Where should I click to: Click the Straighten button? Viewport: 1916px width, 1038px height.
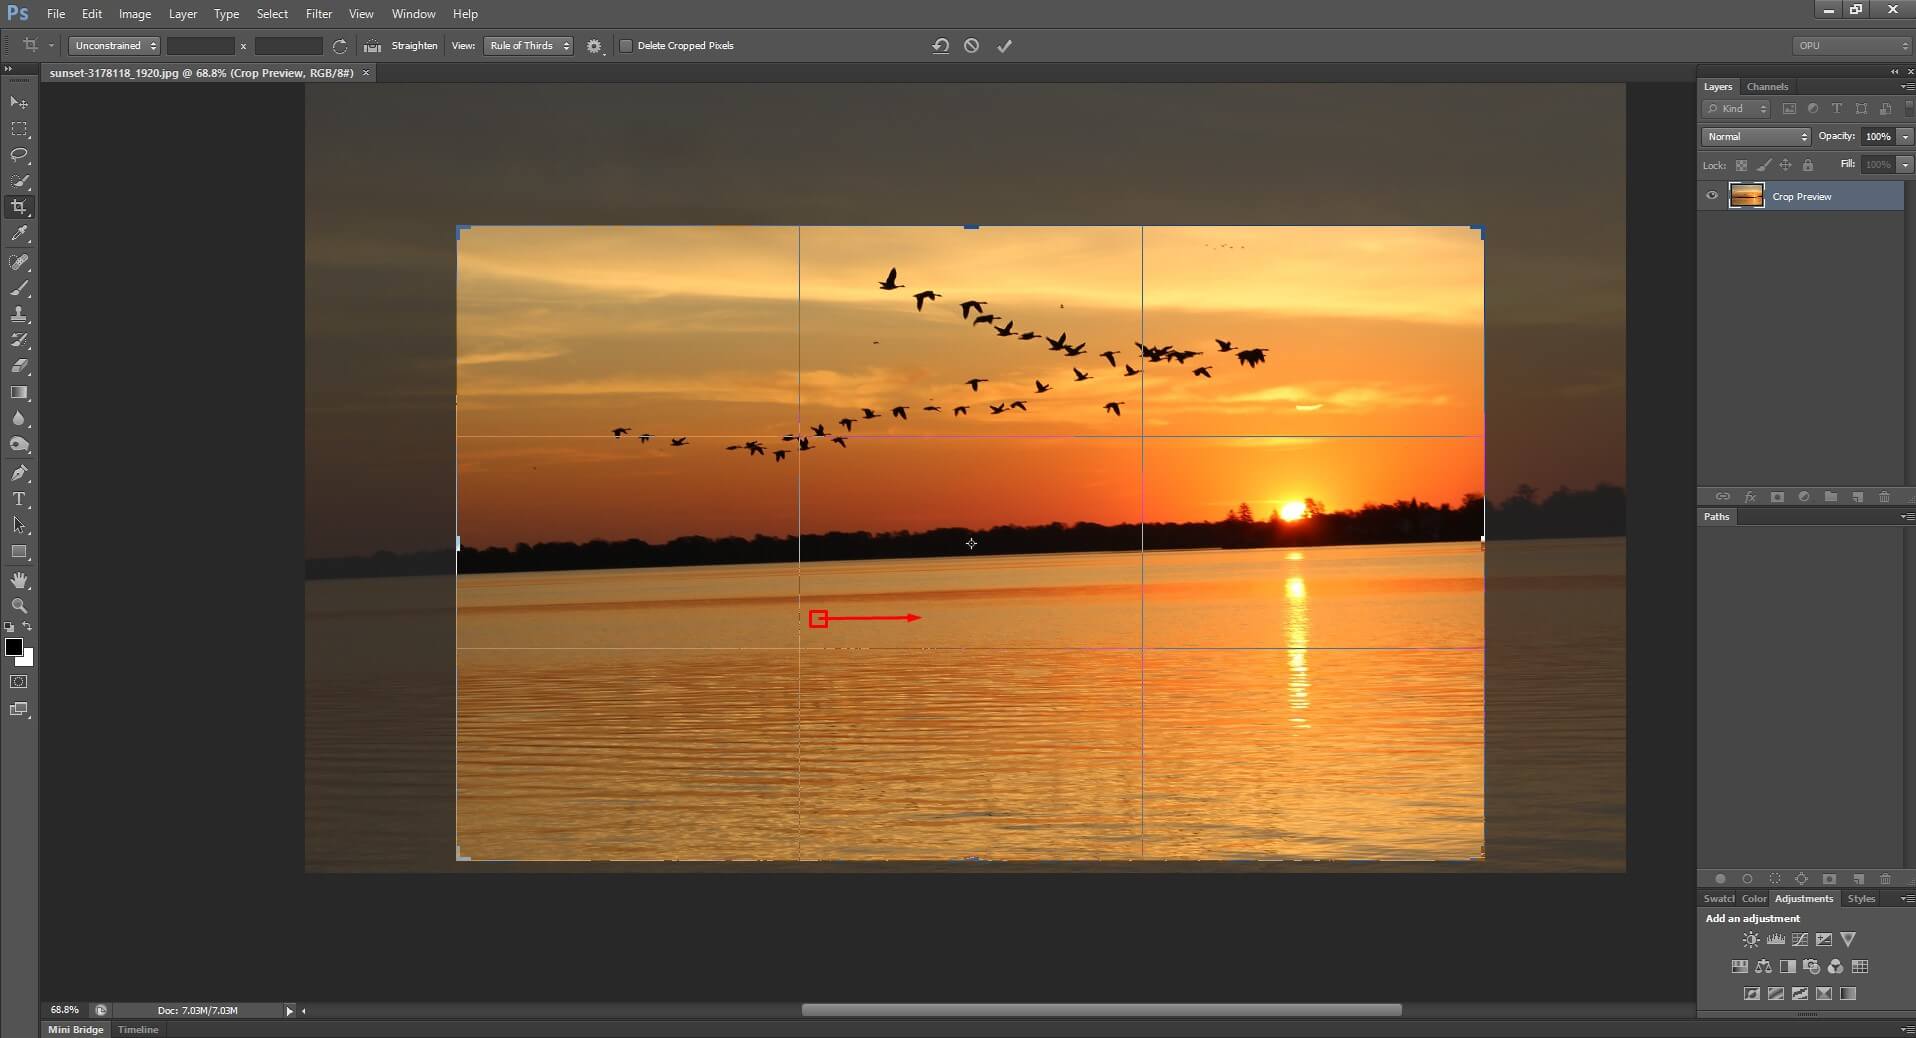coord(413,46)
